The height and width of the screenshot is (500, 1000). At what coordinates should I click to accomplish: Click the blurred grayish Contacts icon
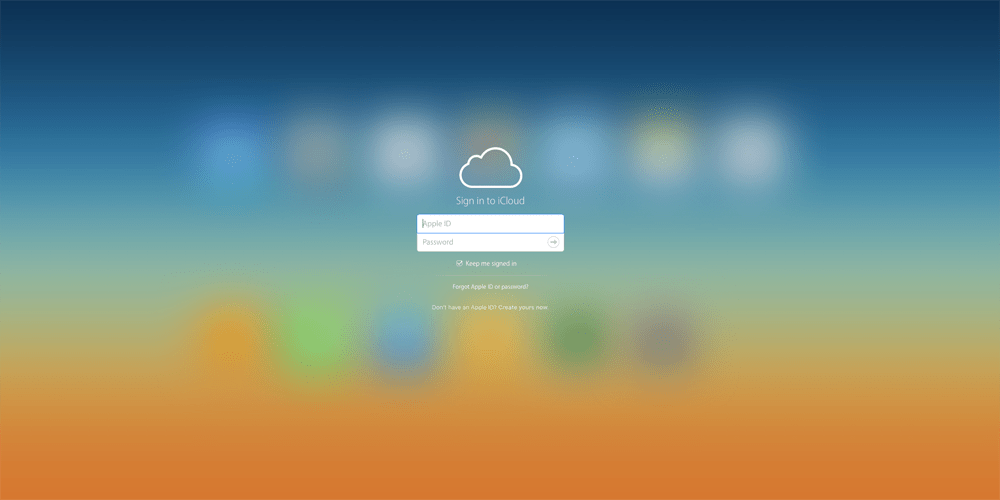coord(315,151)
